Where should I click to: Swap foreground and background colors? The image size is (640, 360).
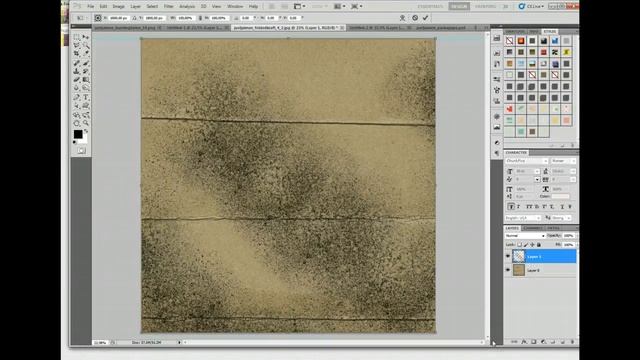(86, 131)
